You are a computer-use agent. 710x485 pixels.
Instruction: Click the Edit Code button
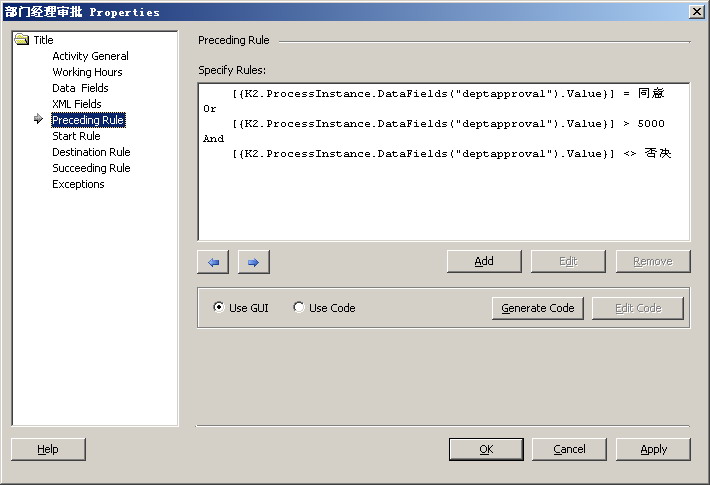638,308
